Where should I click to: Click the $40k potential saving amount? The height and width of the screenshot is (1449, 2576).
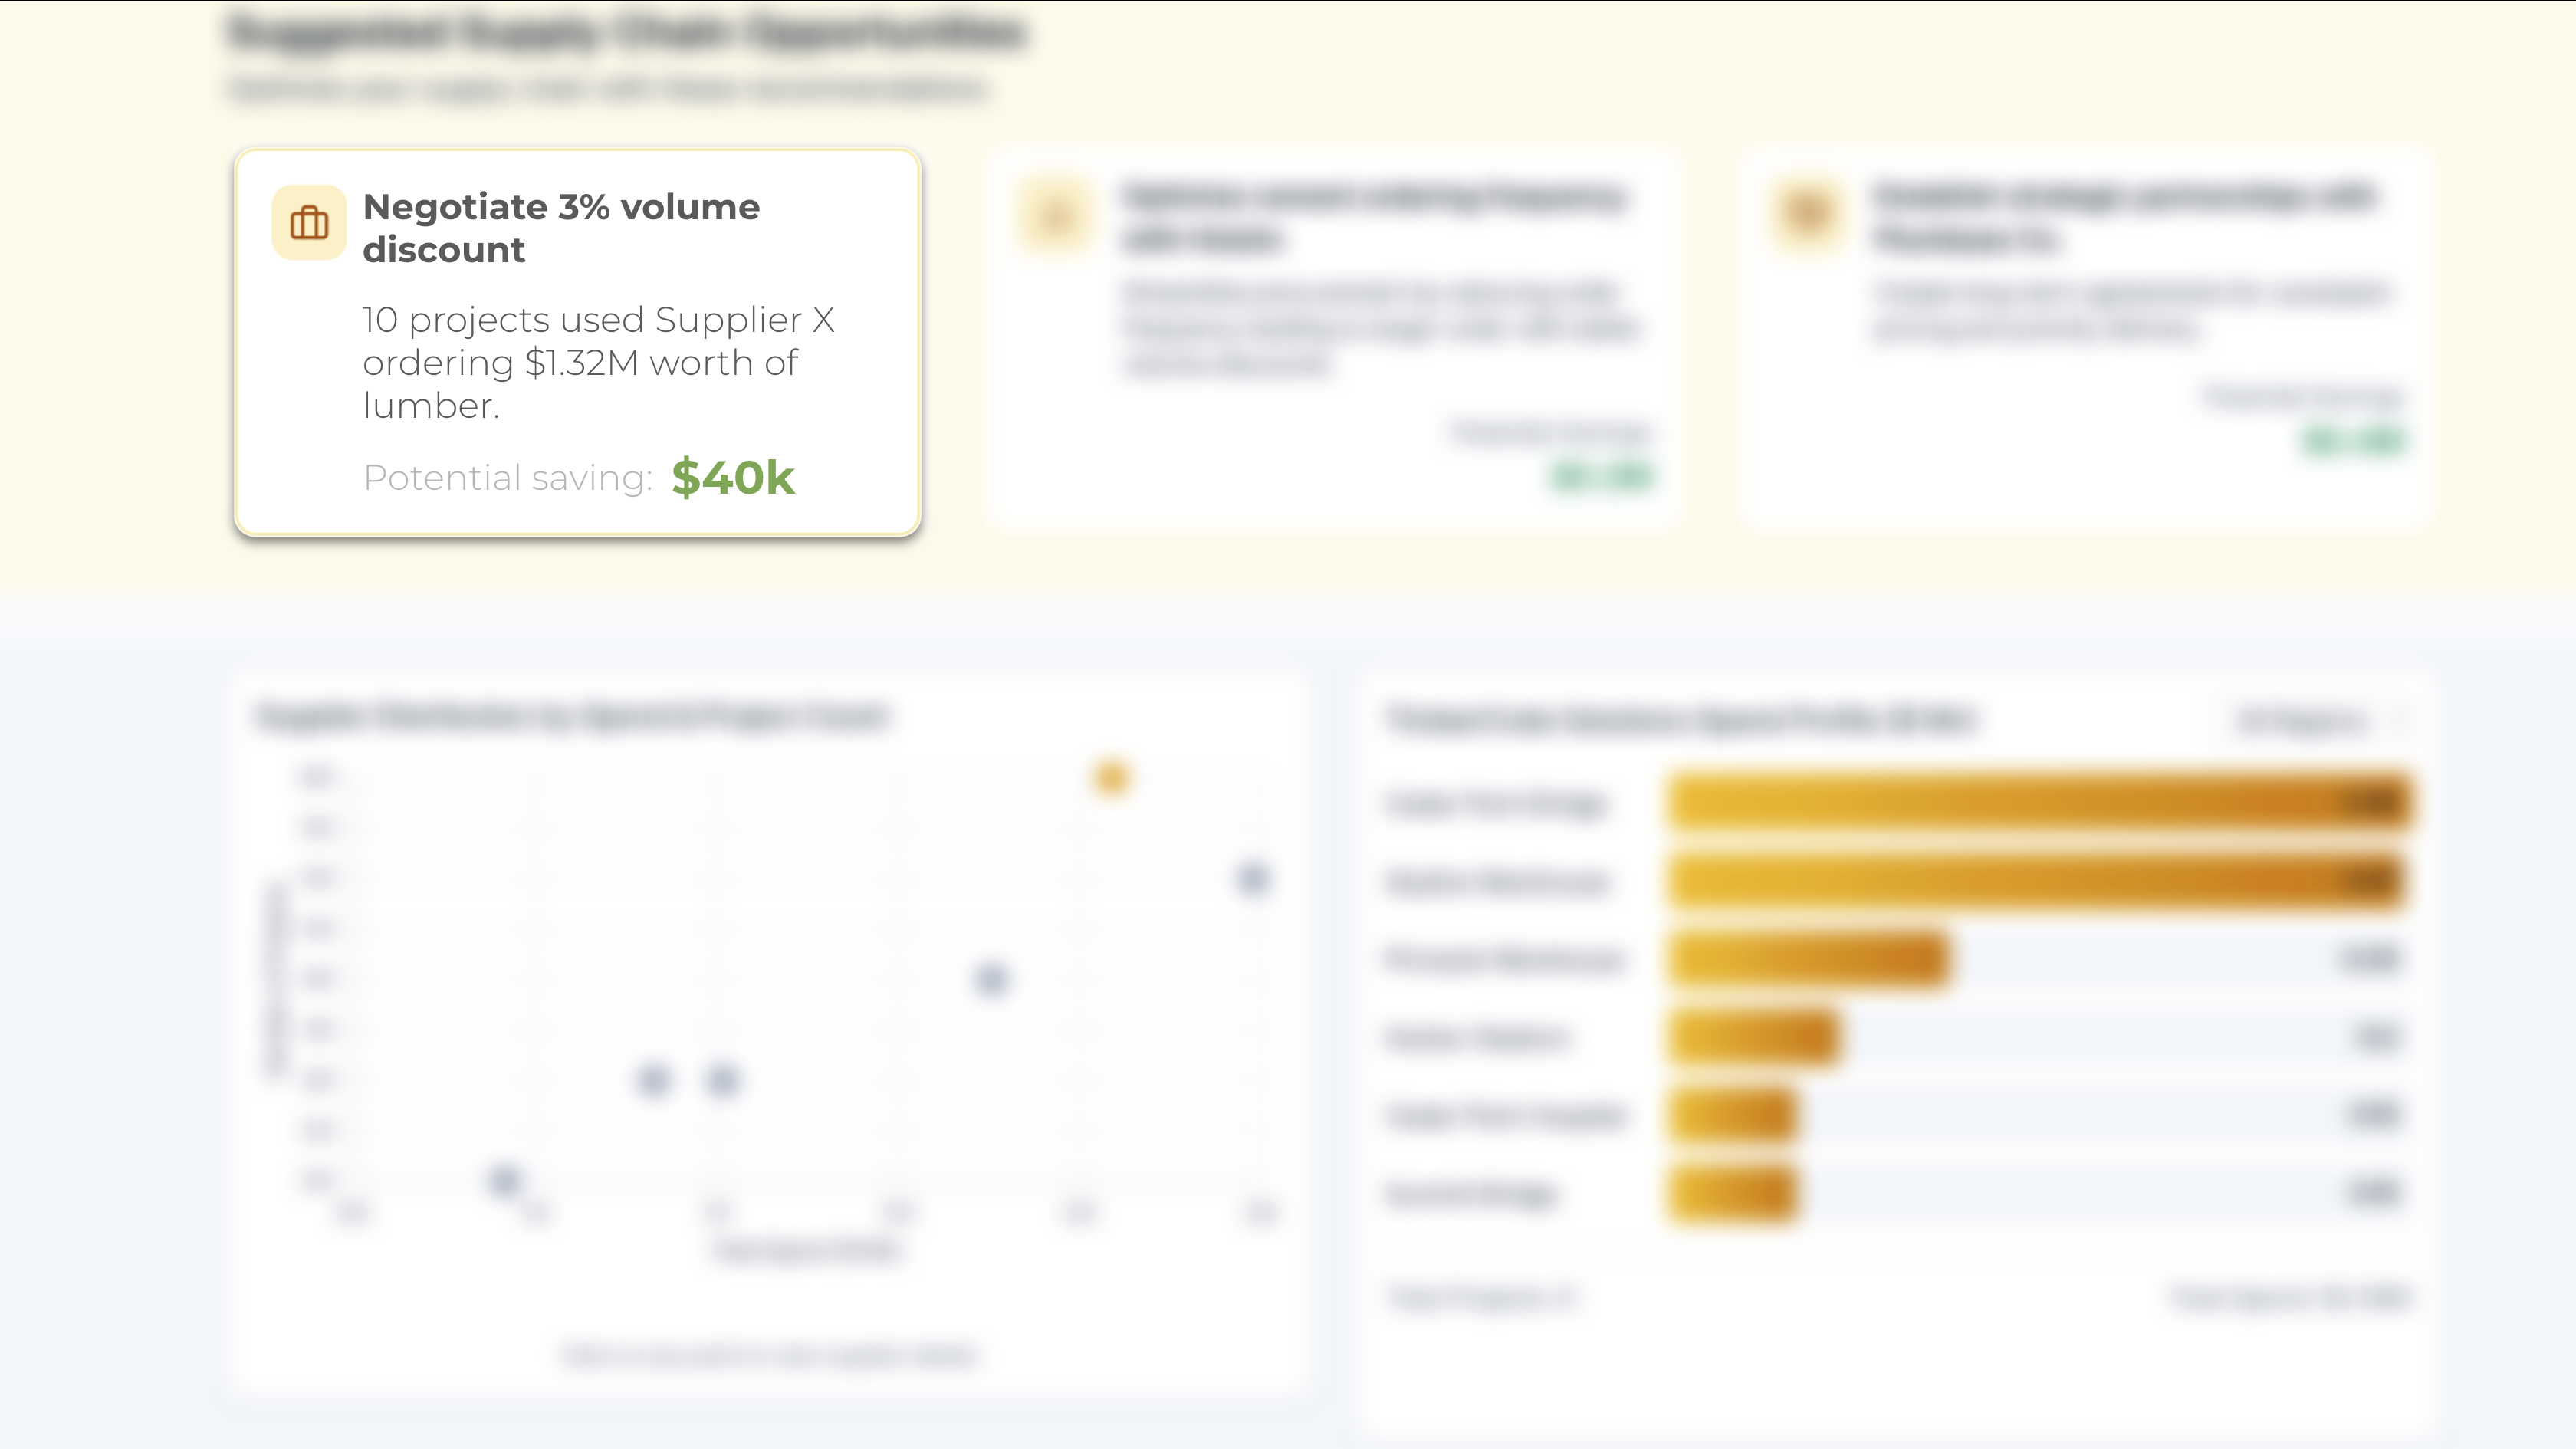point(733,477)
